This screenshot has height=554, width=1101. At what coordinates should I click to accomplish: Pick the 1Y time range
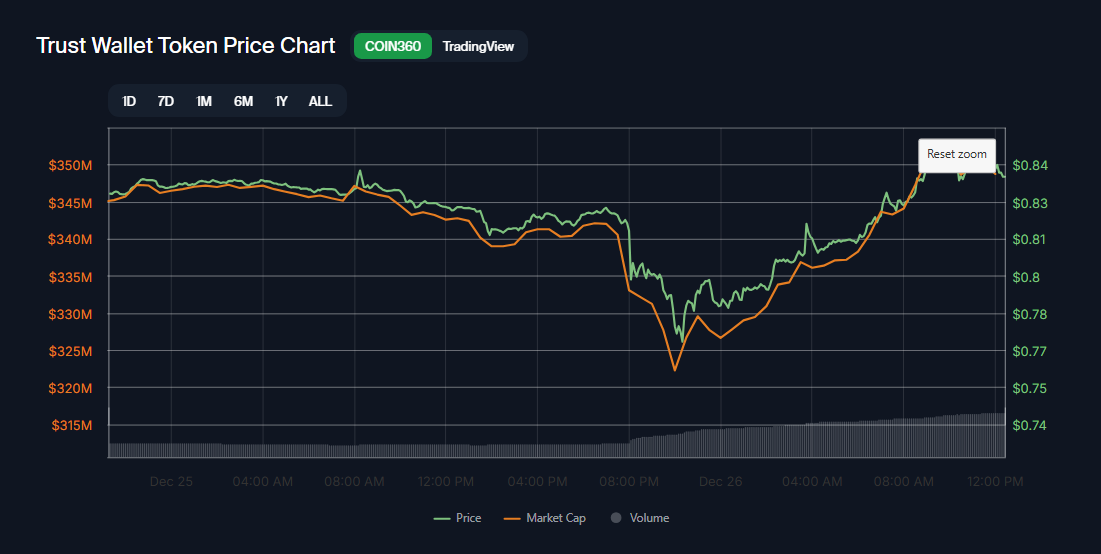[x=281, y=101]
